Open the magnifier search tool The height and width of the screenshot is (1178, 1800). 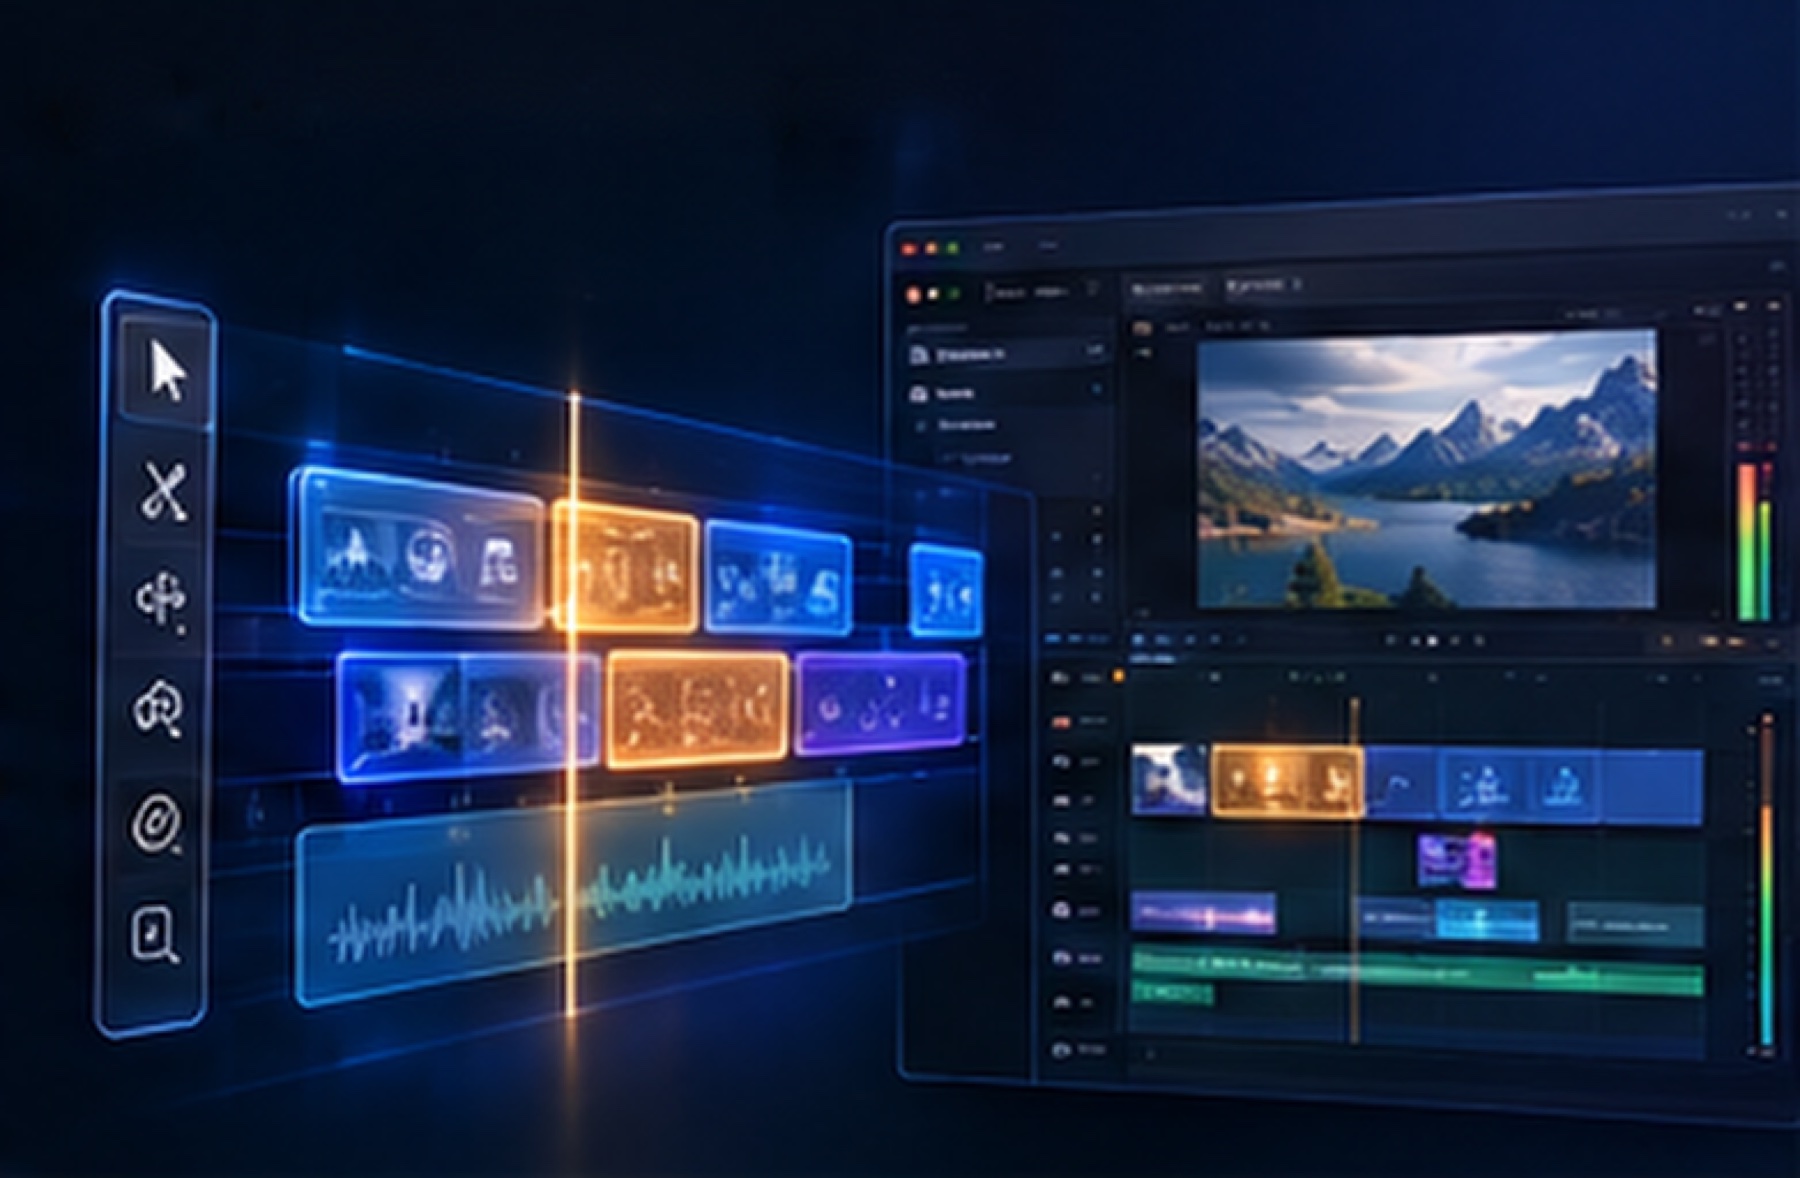pos(156,935)
